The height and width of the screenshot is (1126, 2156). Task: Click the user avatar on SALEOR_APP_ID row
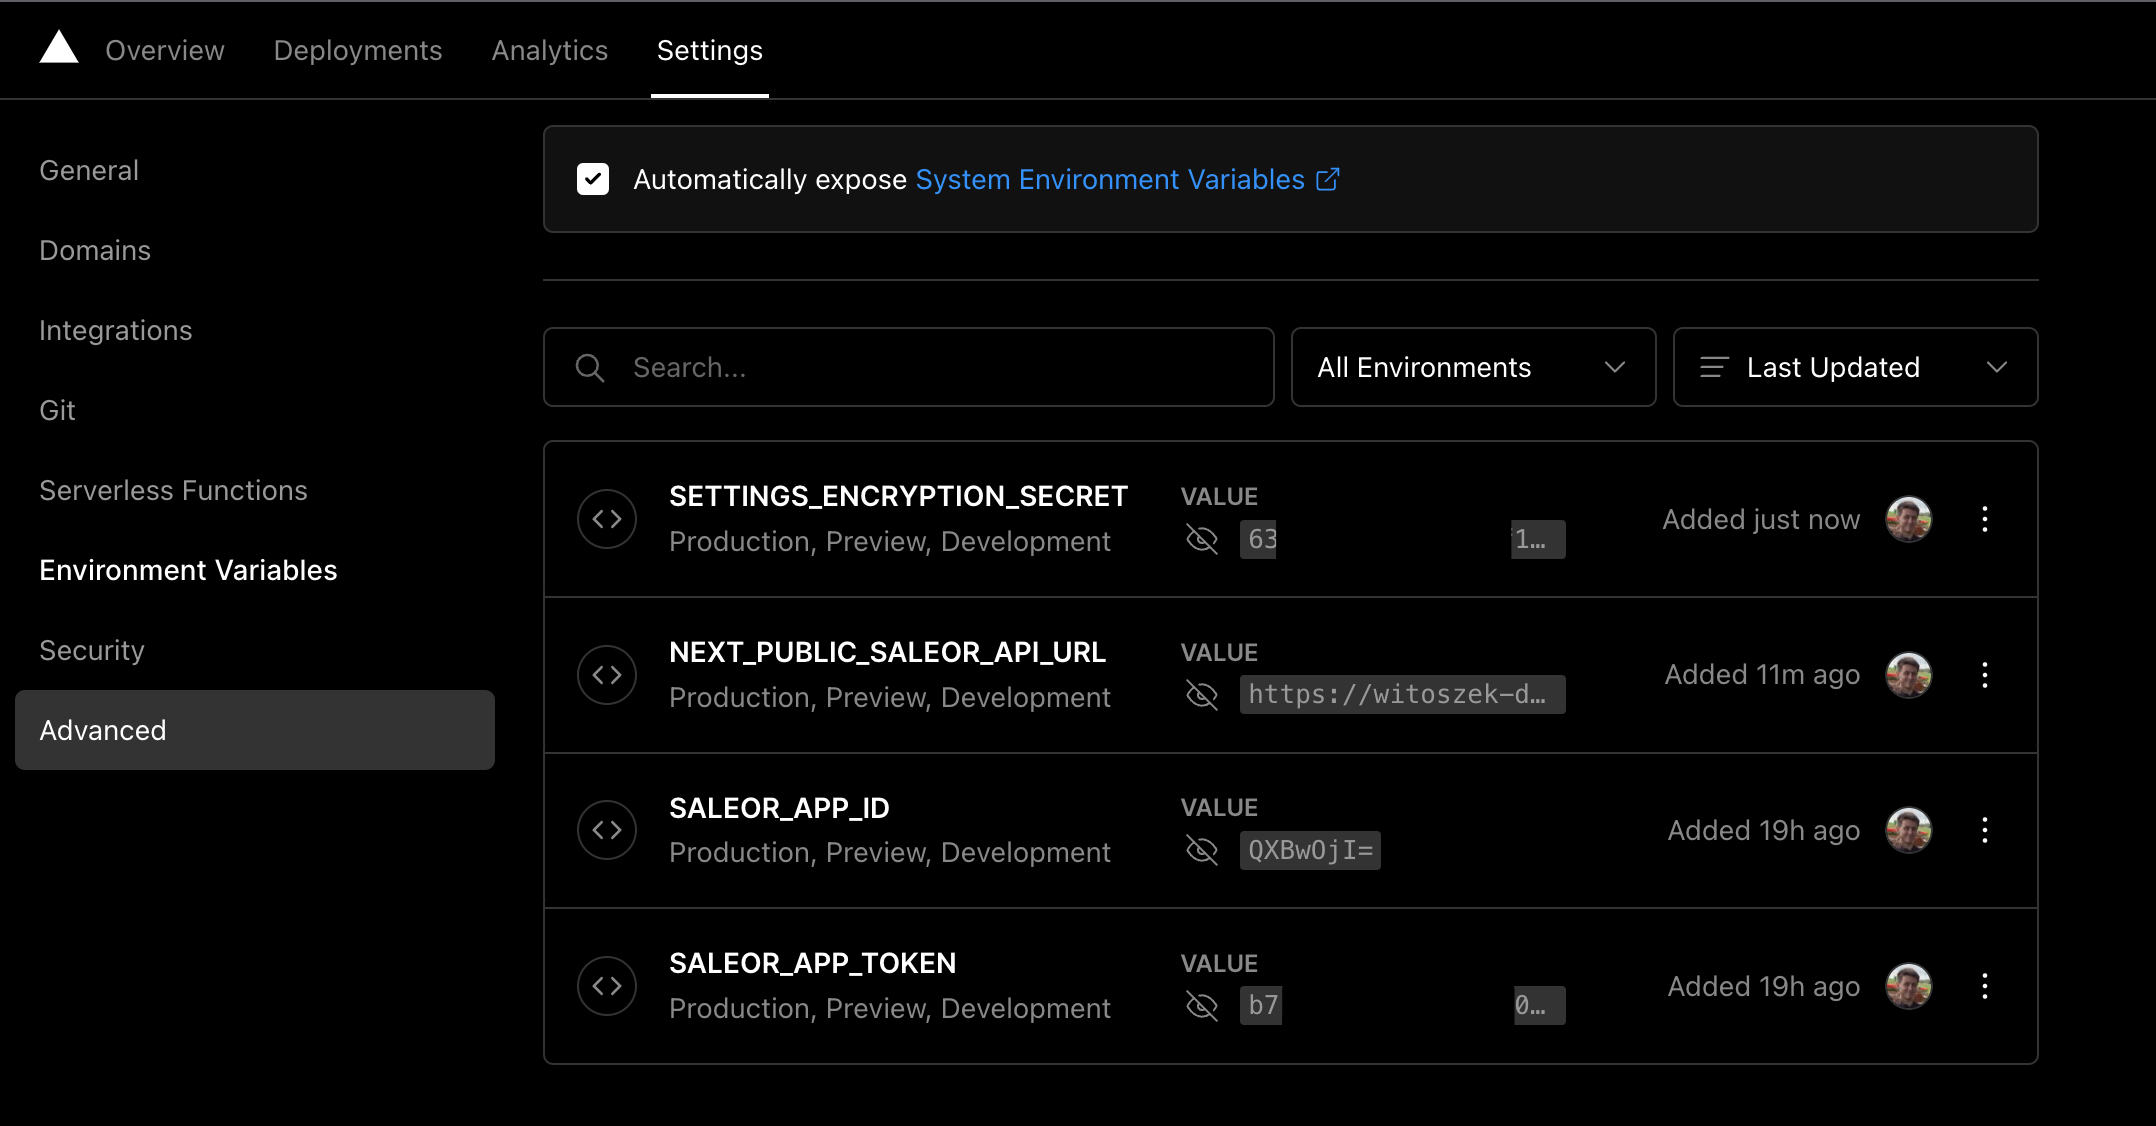click(1908, 830)
